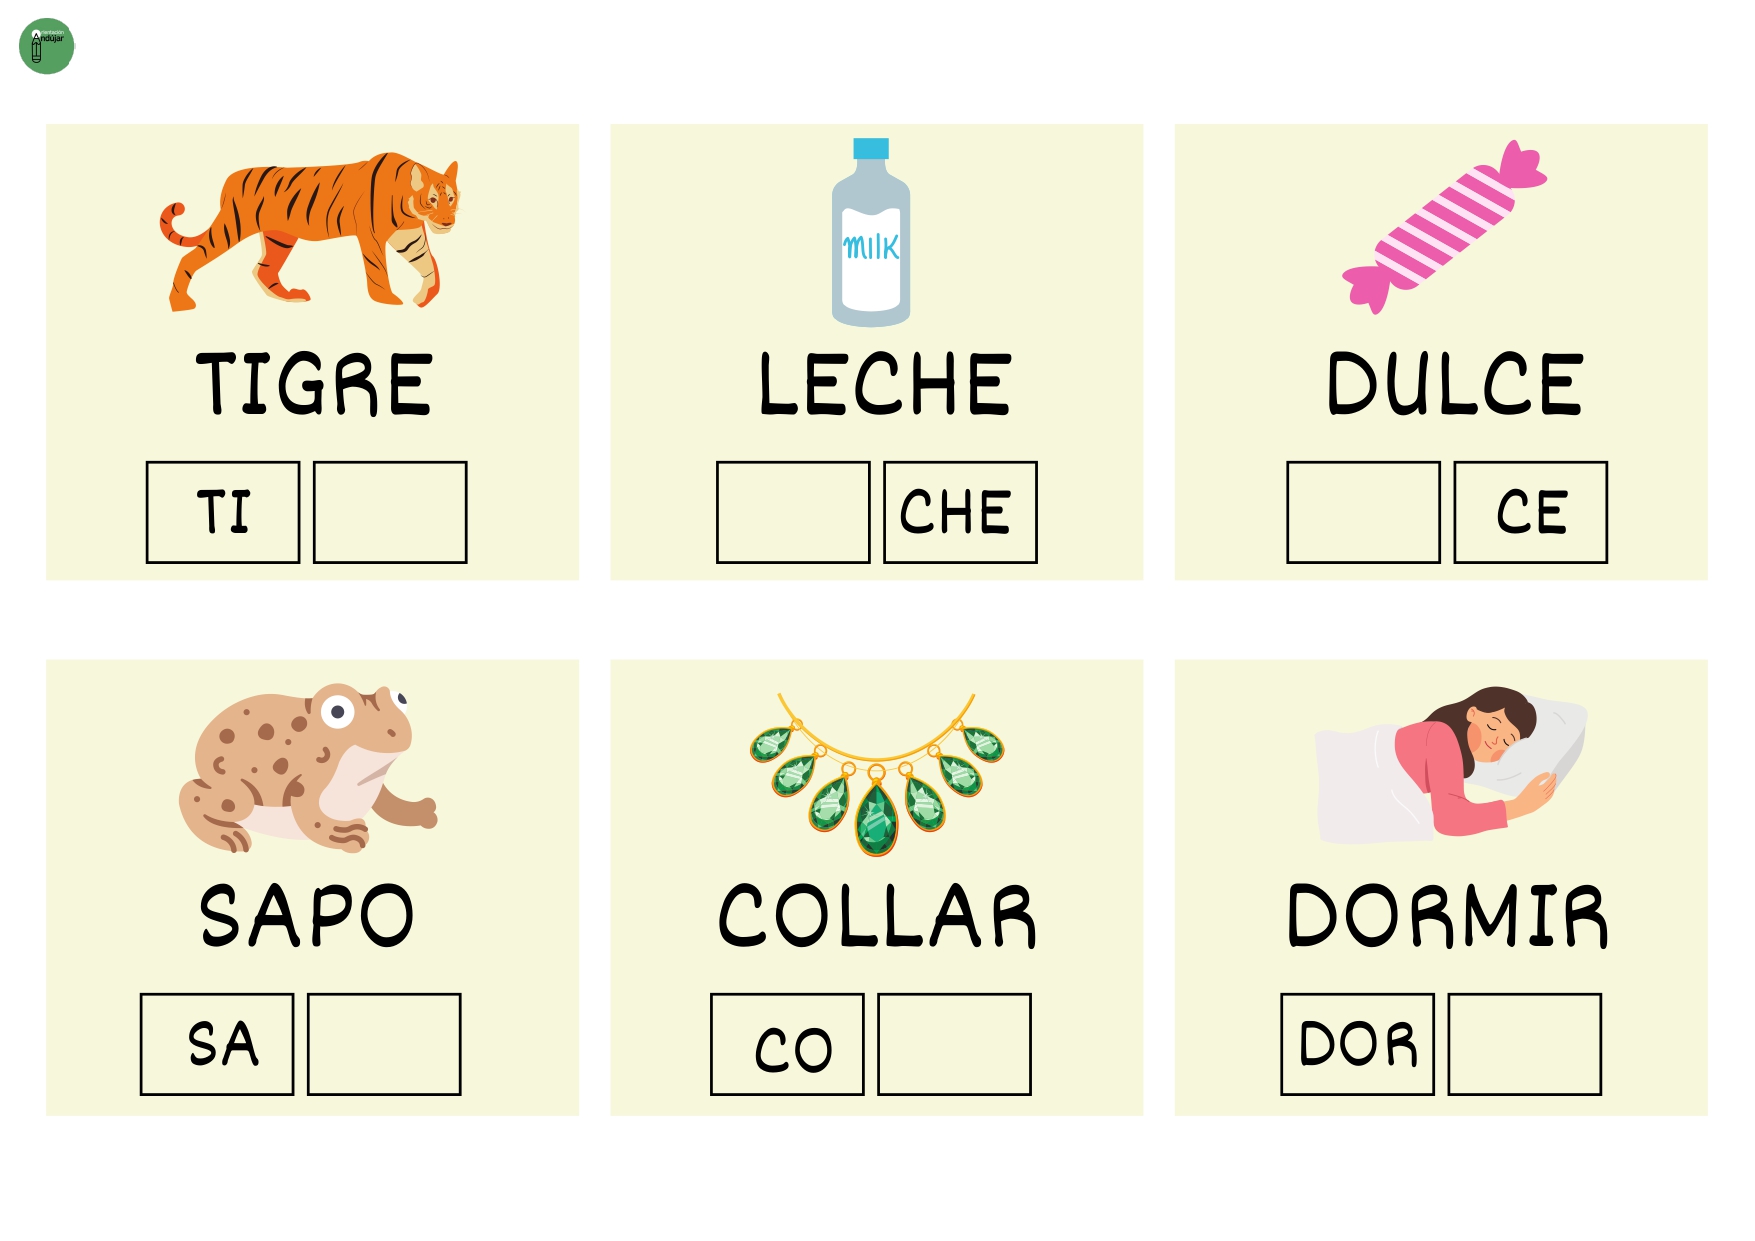Select the pink striped candy image
Viewport: 1755px width, 1241px height.
[x=1444, y=227]
